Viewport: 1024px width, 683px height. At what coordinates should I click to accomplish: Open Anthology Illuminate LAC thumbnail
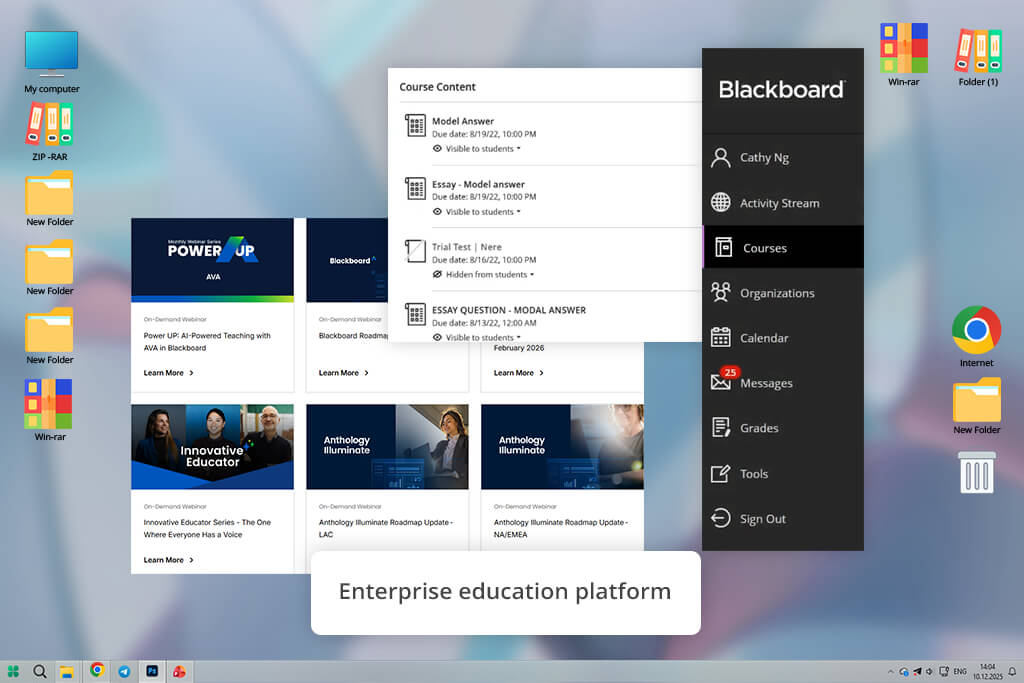click(x=387, y=447)
